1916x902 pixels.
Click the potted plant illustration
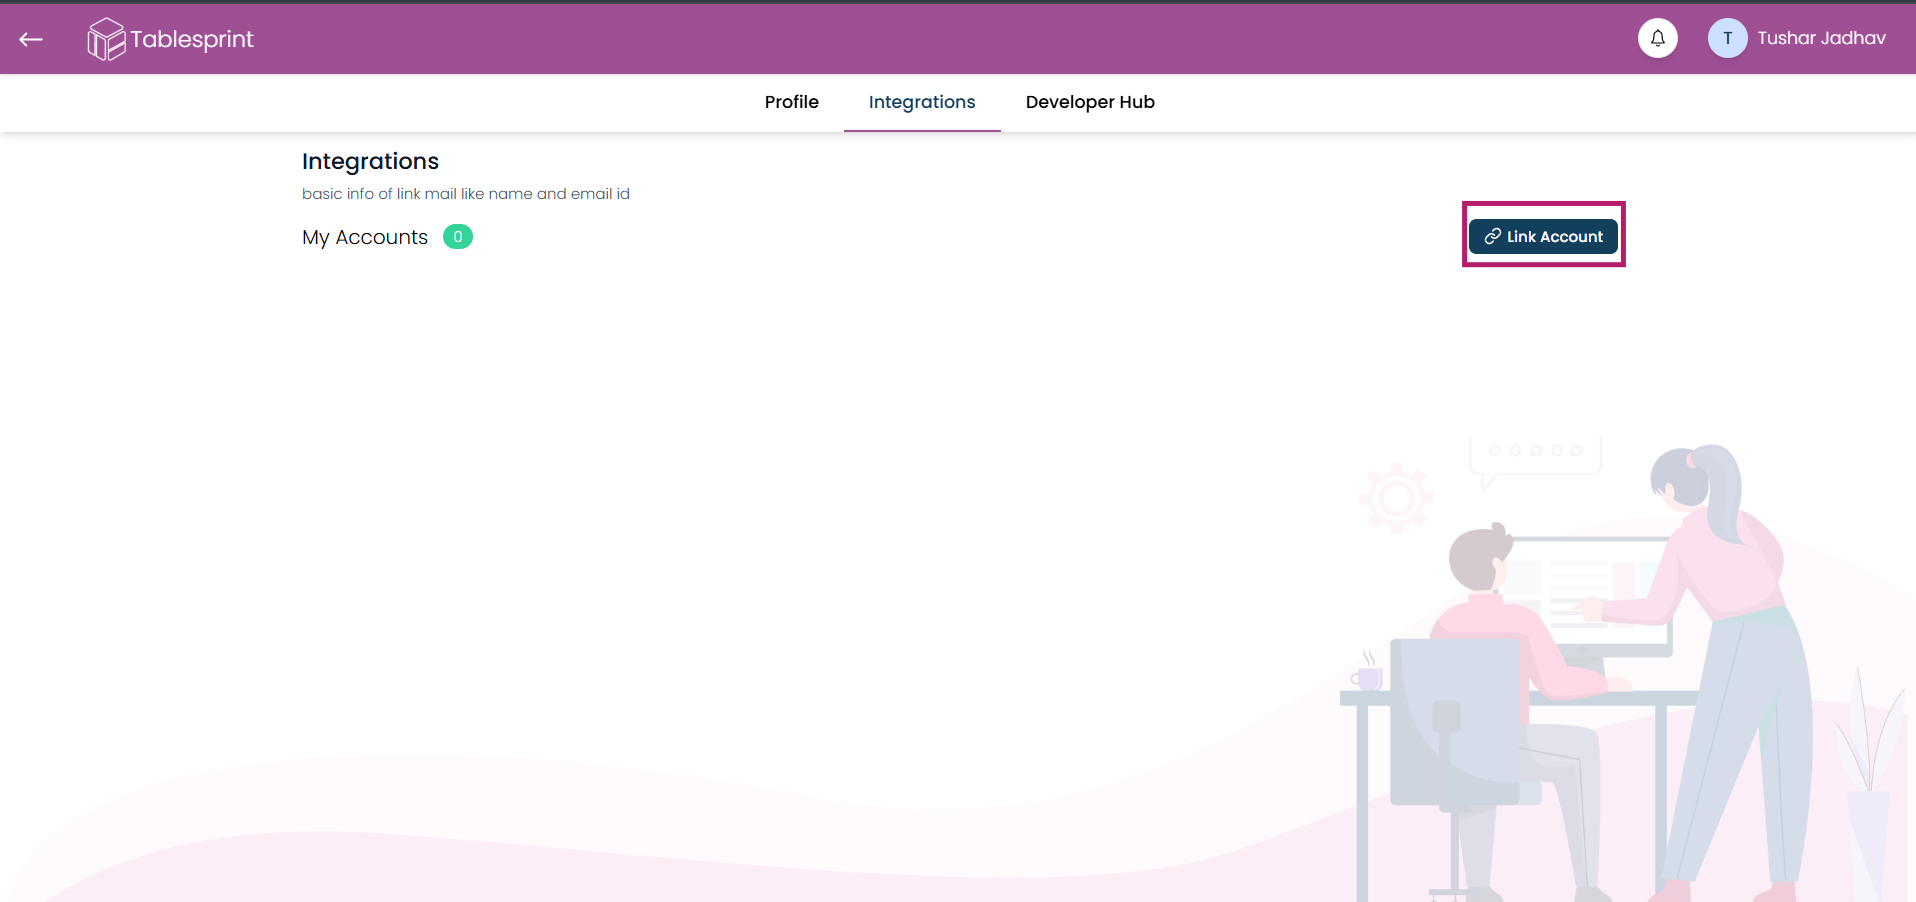(x=1868, y=780)
